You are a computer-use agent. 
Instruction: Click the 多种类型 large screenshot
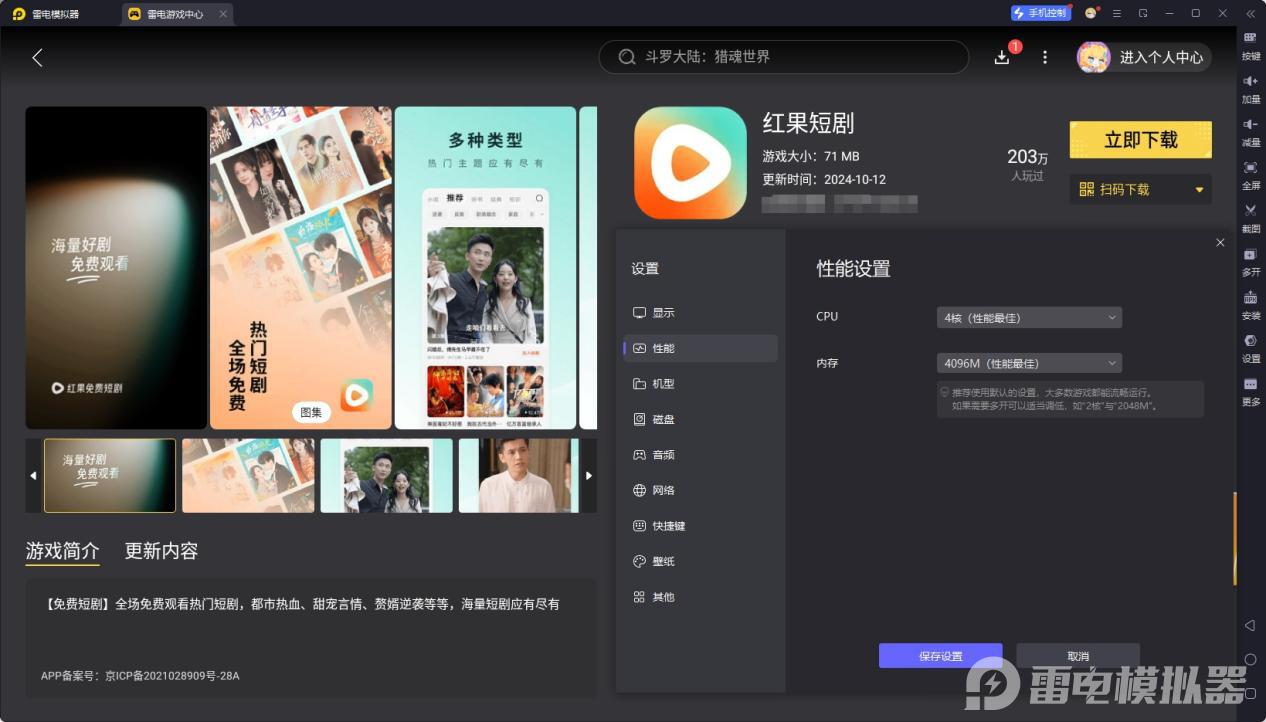(485, 268)
